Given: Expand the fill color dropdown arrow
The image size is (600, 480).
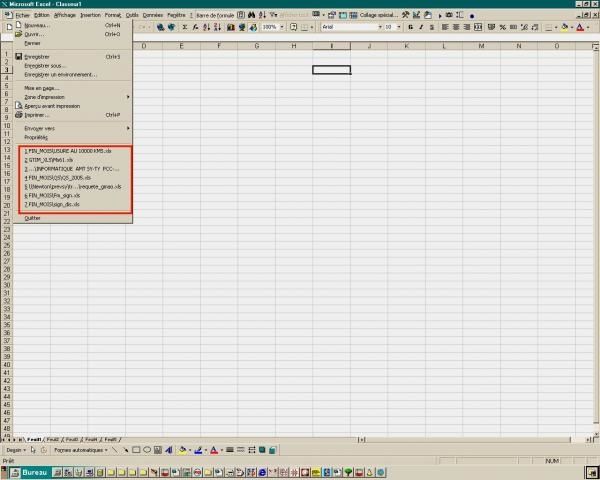Looking at the screenshot, I should [x=572, y=27].
